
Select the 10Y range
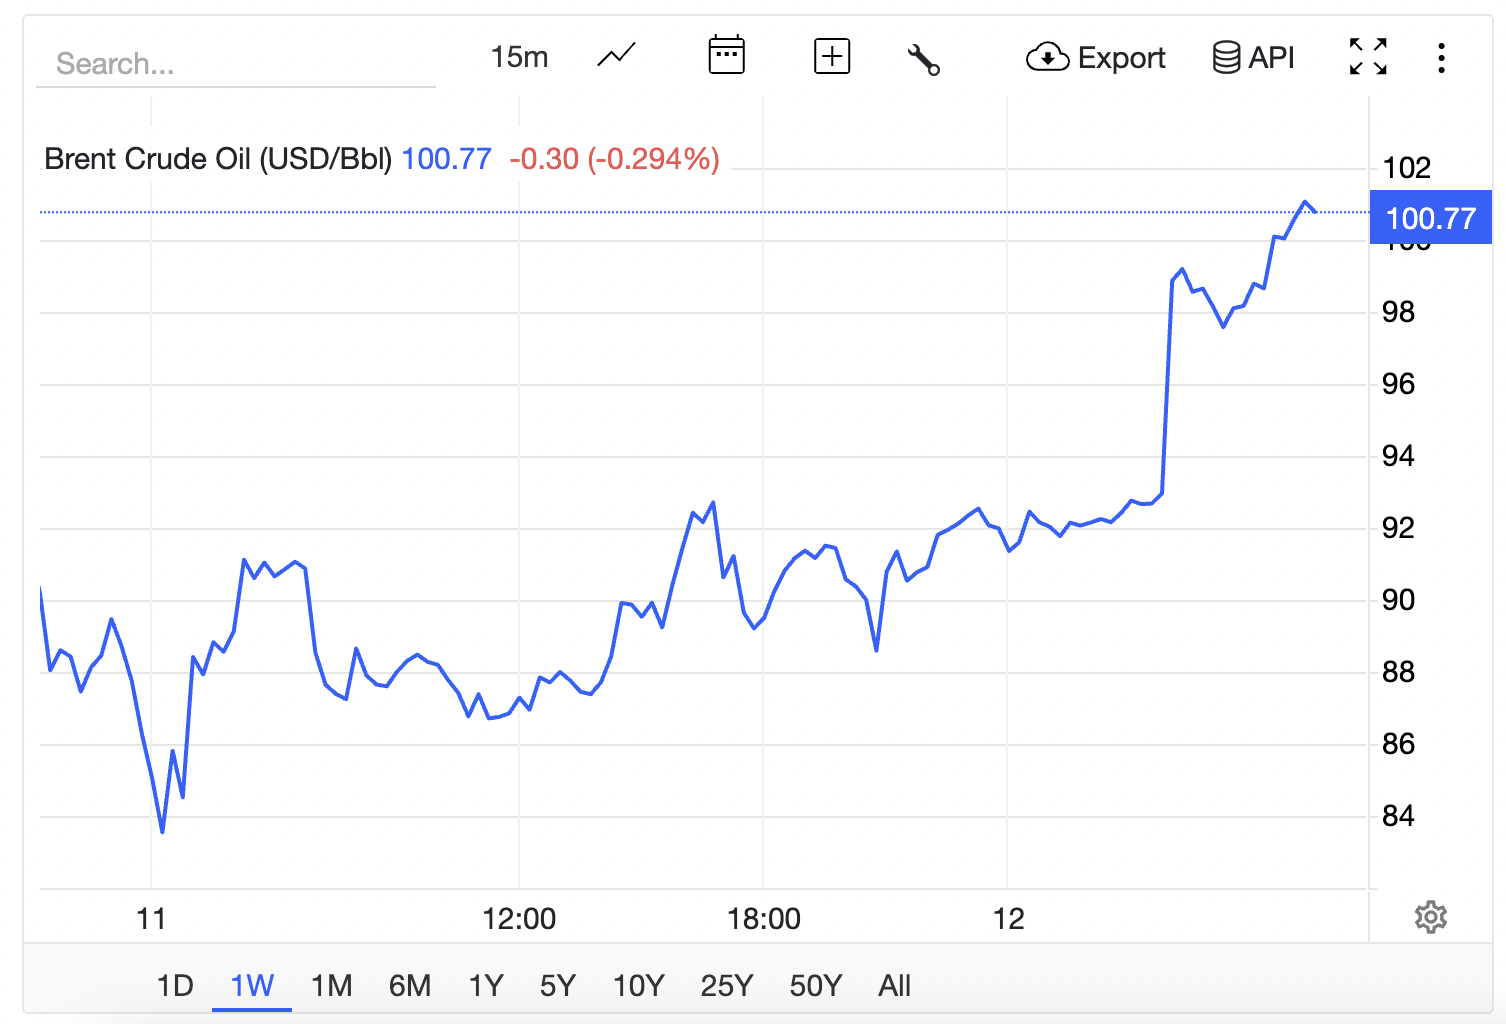638,986
